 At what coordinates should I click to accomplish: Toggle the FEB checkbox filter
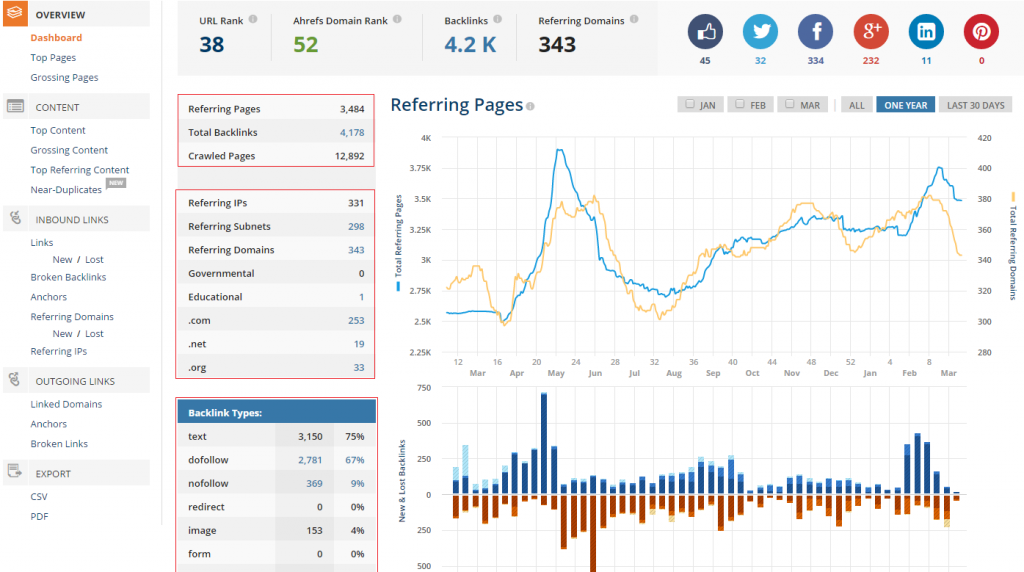(x=739, y=104)
